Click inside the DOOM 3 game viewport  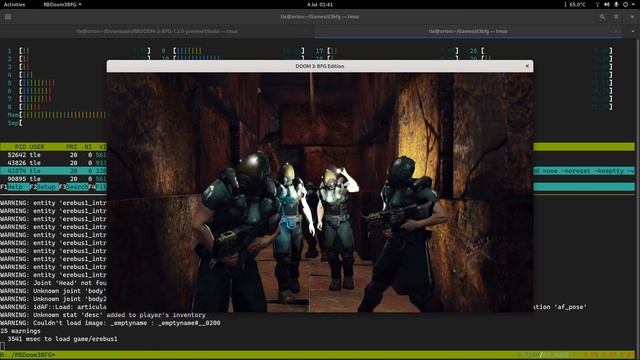point(320,192)
